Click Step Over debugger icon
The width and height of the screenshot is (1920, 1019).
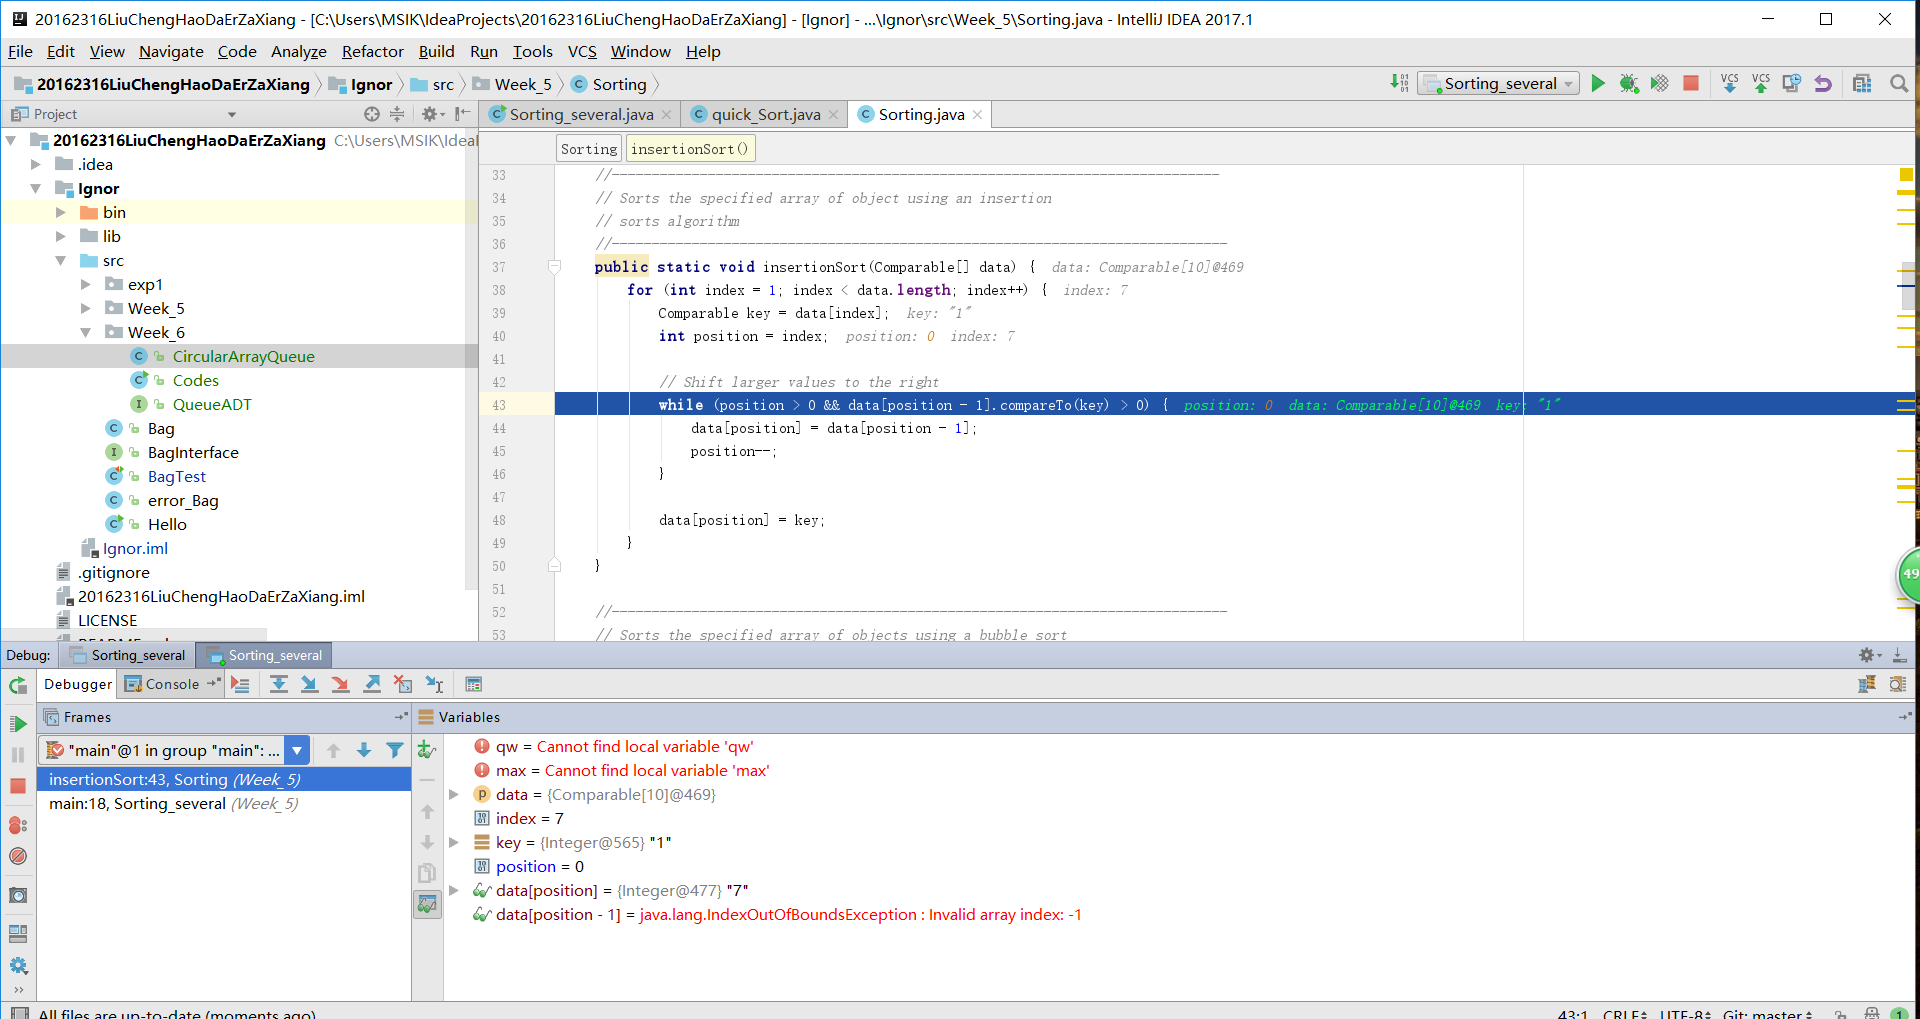[x=279, y=684]
